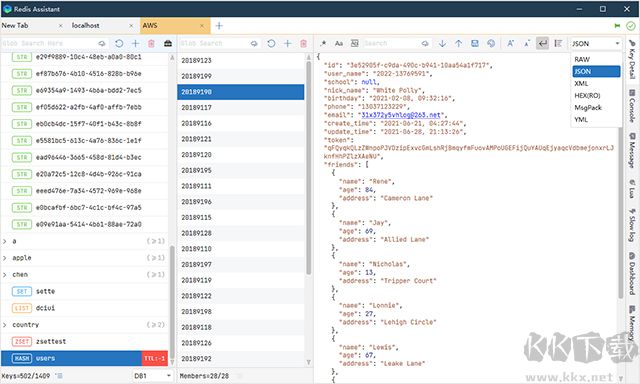Click the green flag icon
This screenshot has height=384, width=640.
click(x=617, y=26)
